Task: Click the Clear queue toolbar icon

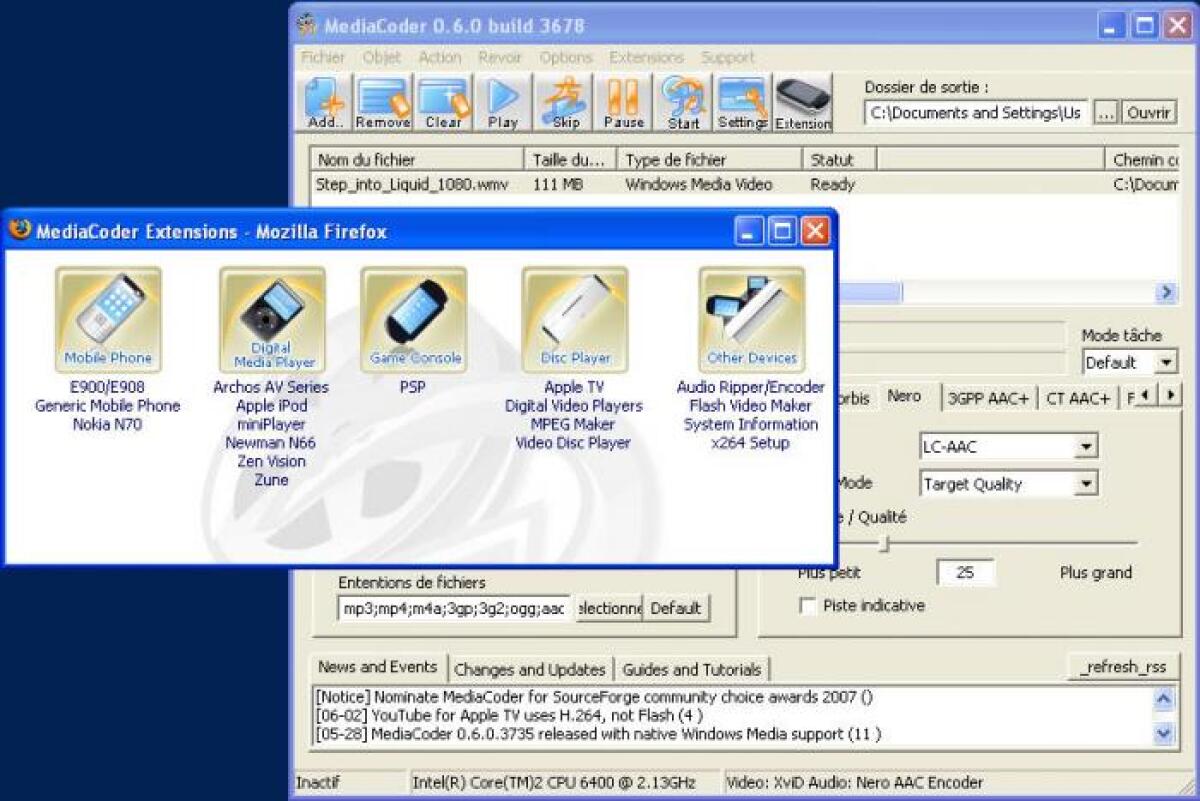Action: click(442, 100)
